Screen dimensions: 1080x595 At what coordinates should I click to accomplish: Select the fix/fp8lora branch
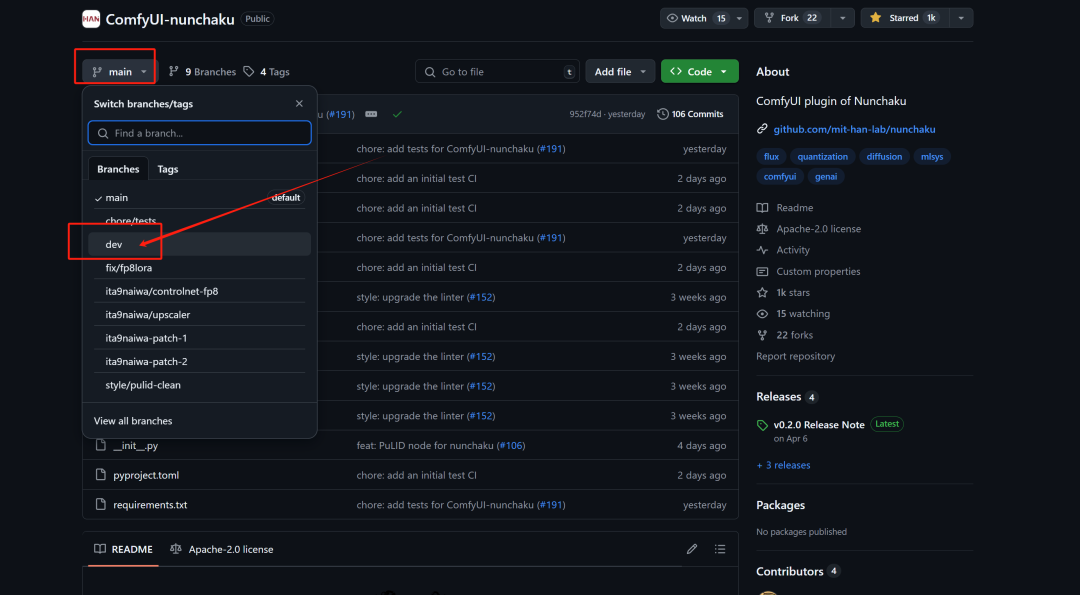(x=200, y=268)
